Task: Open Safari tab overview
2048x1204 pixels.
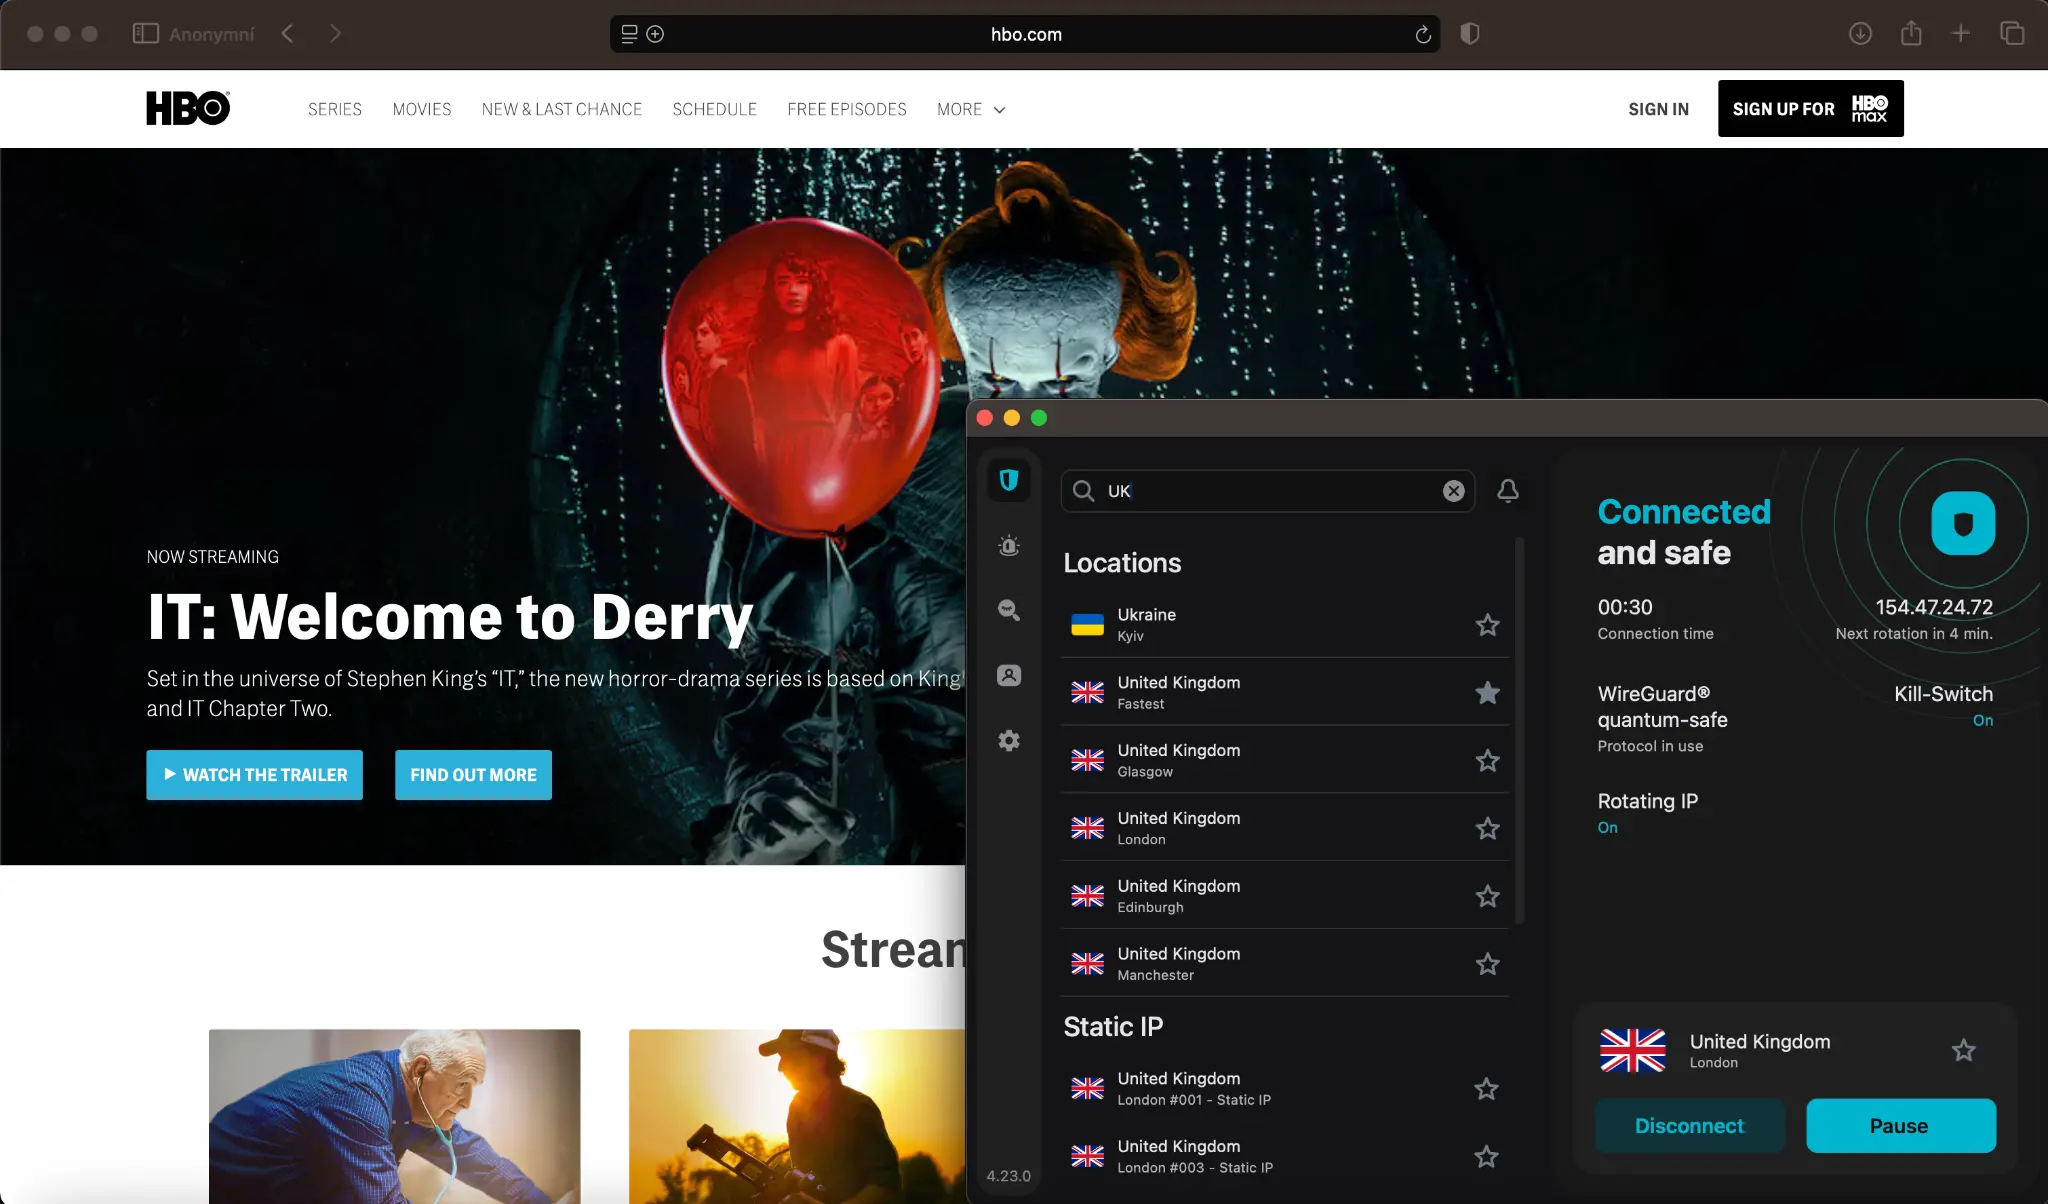Action: (x=2011, y=33)
